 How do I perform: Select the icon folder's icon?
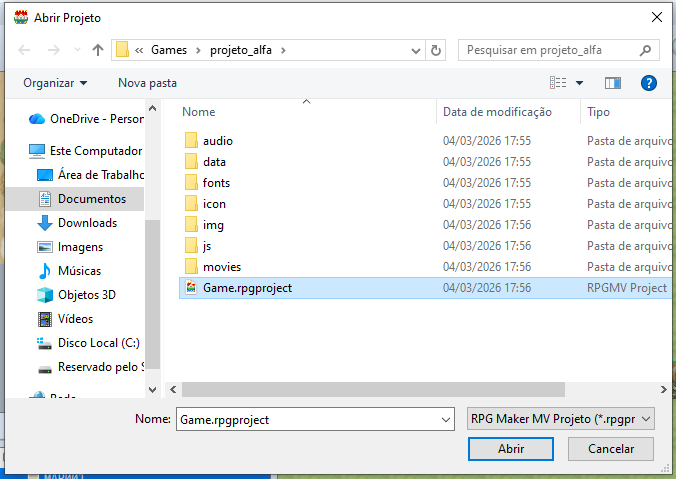[191, 203]
